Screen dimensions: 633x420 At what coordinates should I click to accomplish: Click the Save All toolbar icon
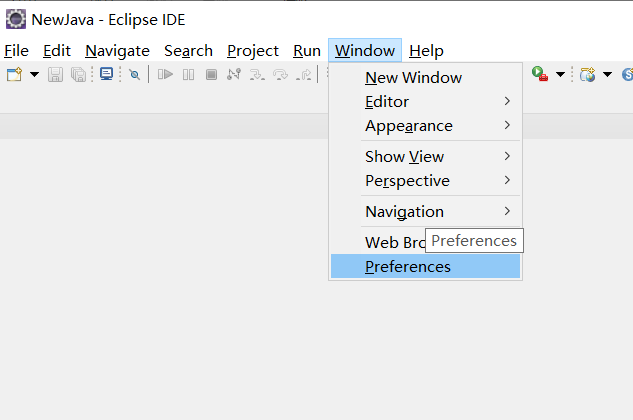click(79, 75)
